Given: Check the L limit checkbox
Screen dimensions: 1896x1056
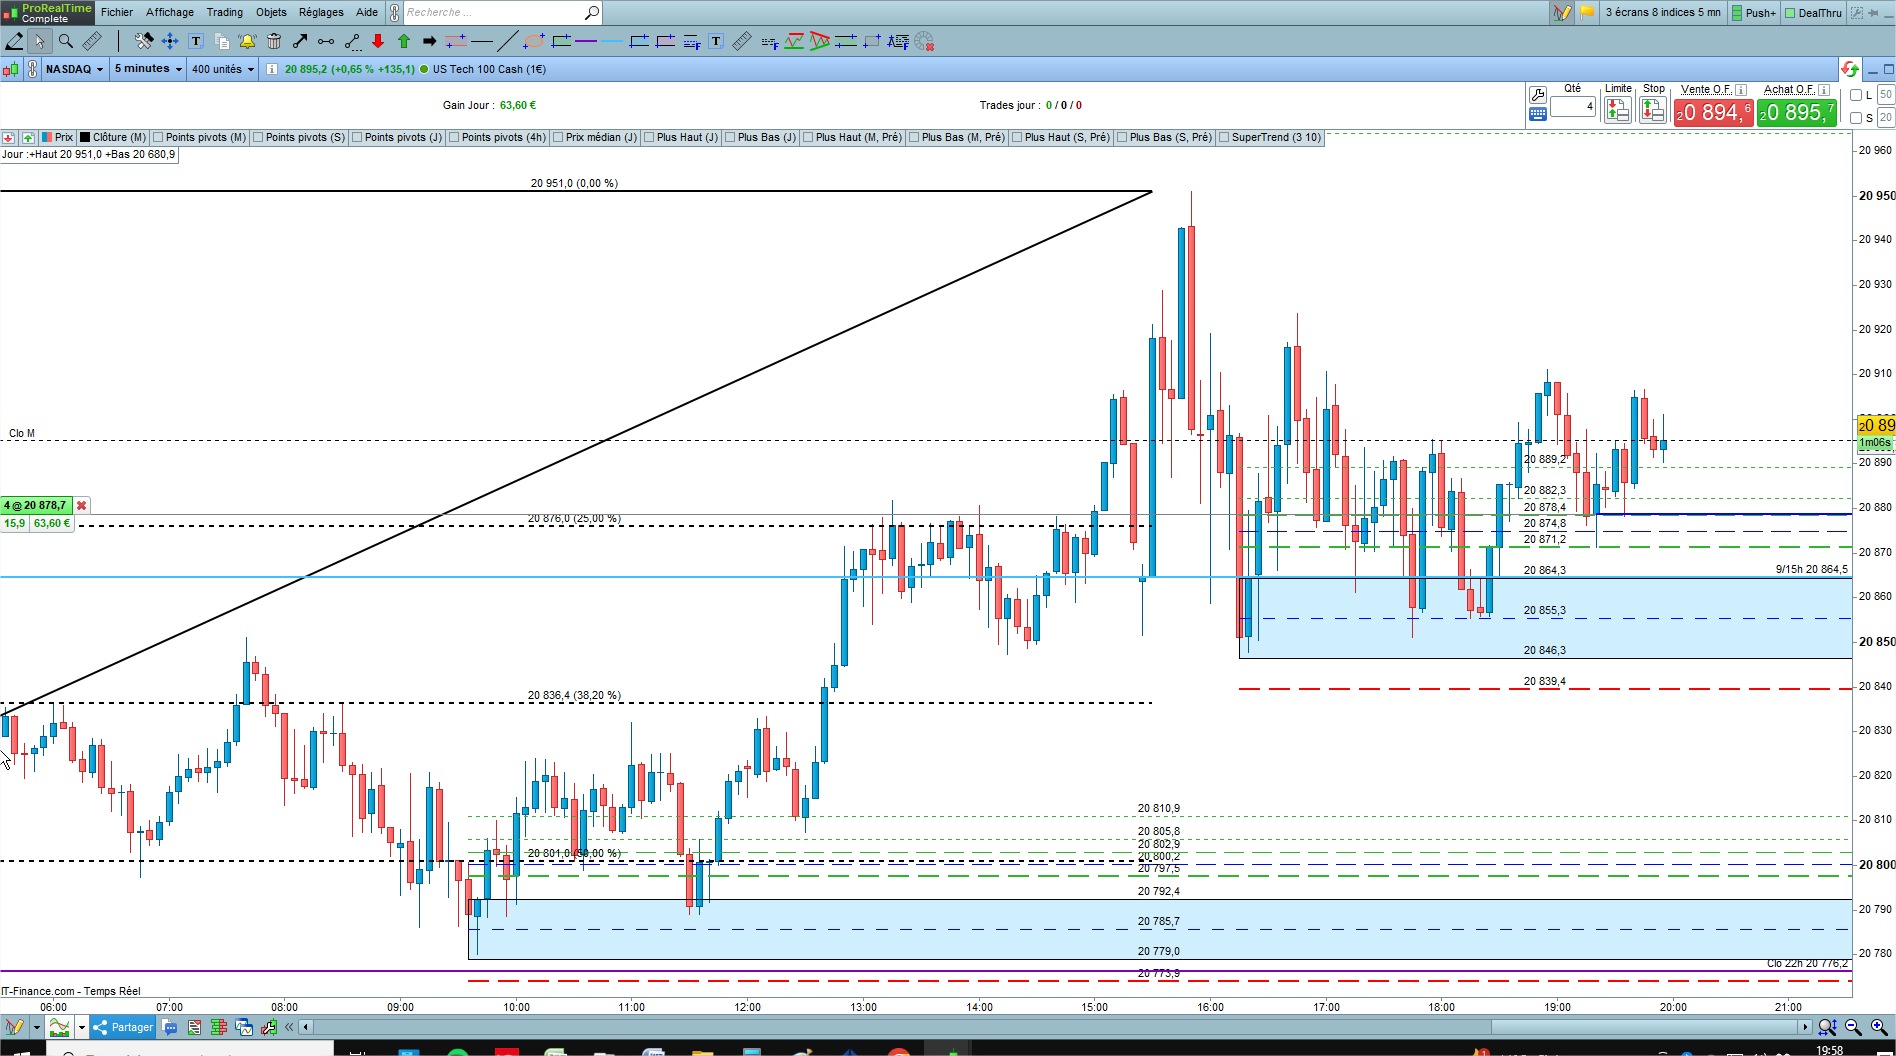Looking at the screenshot, I should pyautogui.click(x=1856, y=95).
